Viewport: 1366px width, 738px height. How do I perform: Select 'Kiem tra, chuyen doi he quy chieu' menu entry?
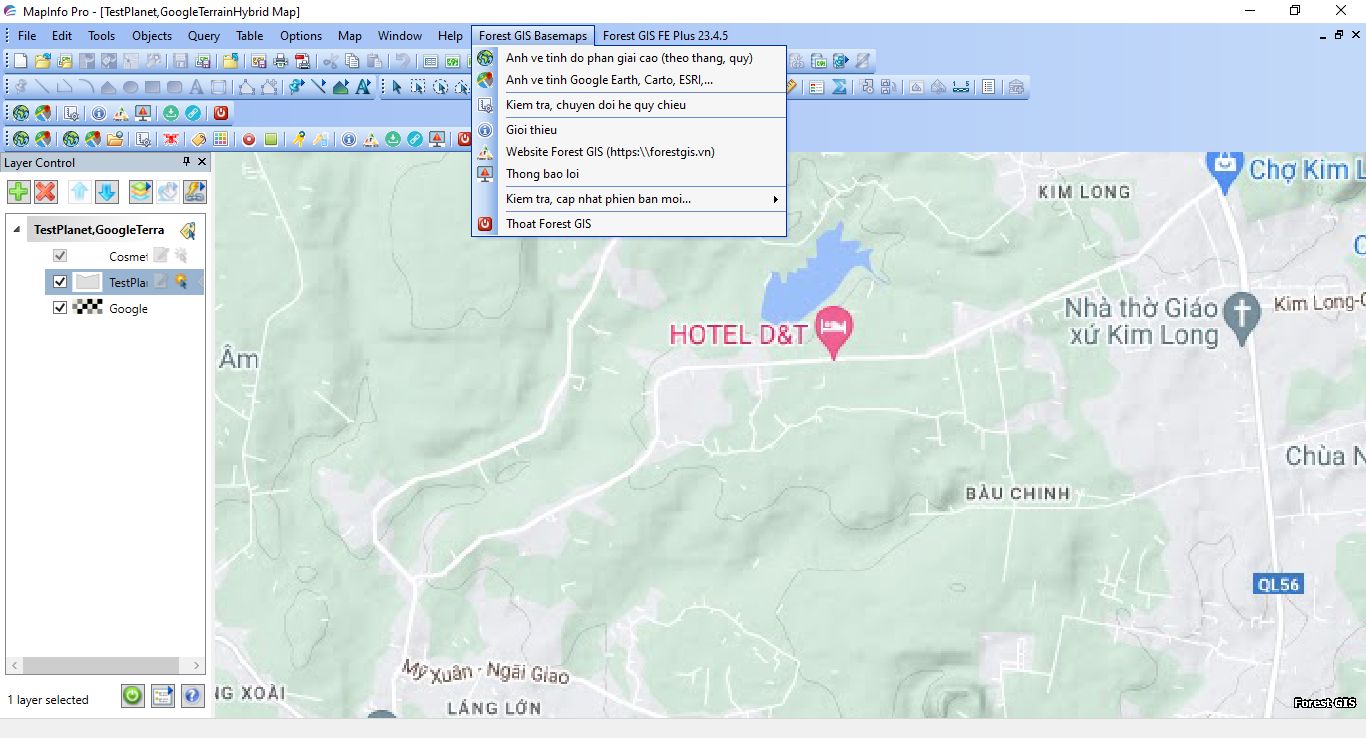click(x=595, y=105)
